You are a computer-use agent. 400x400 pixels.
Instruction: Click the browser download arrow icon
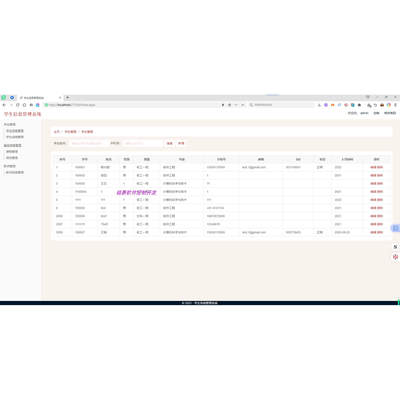pyautogui.click(x=319, y=105)
